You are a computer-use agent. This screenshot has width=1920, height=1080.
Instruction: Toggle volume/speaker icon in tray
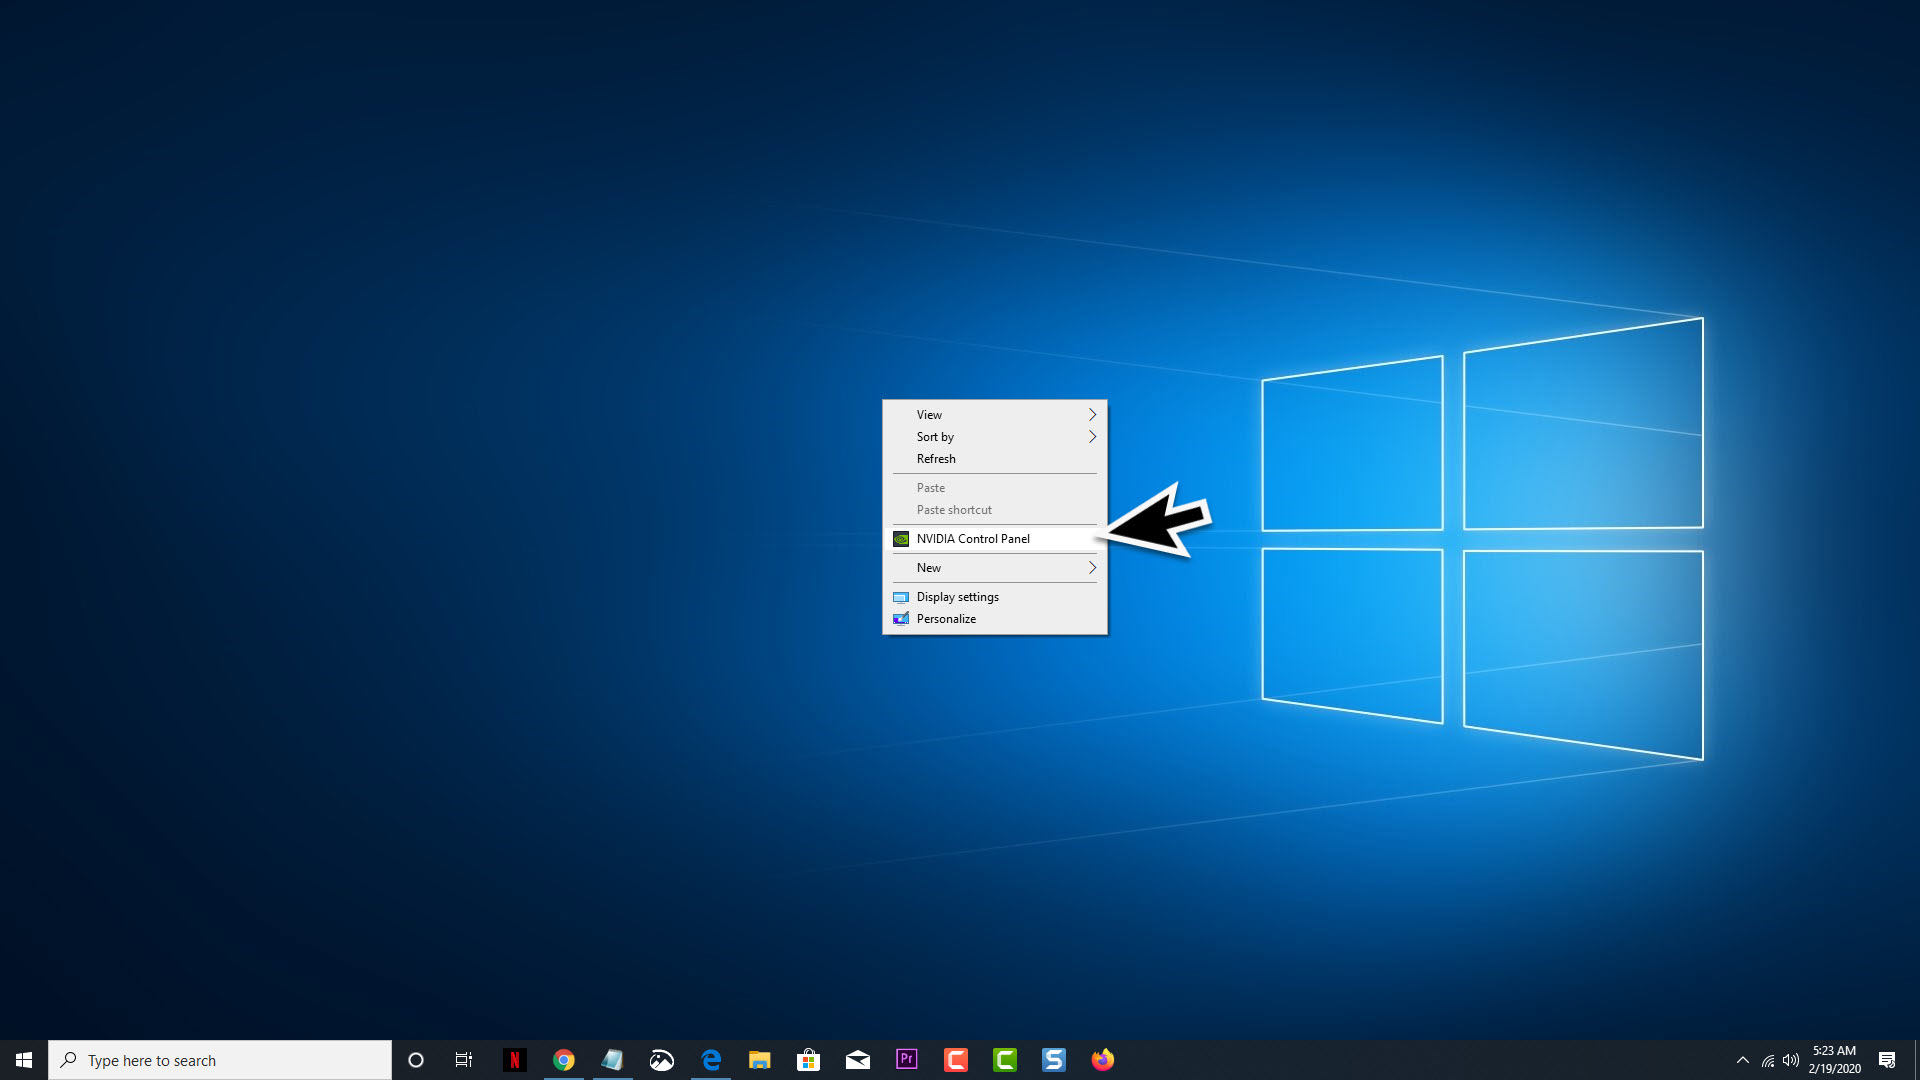(x=1789, y=1059)
